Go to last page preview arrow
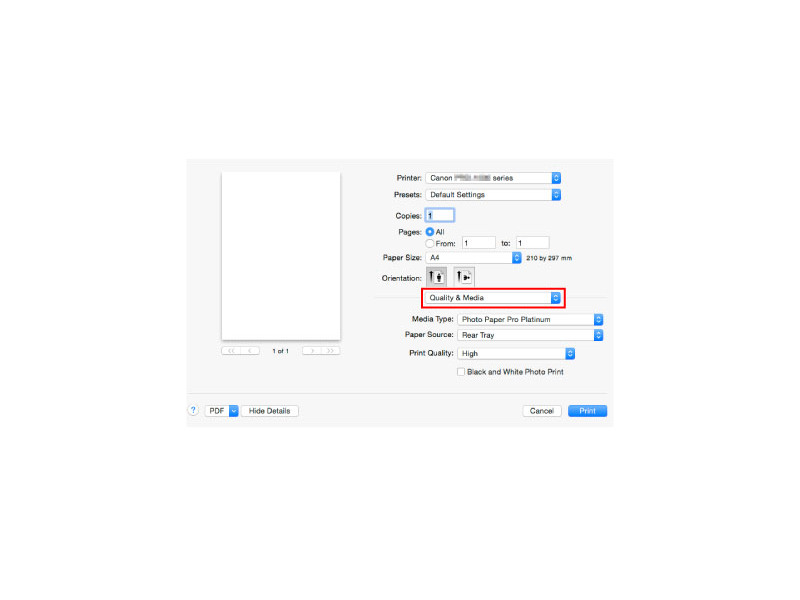 331,351
